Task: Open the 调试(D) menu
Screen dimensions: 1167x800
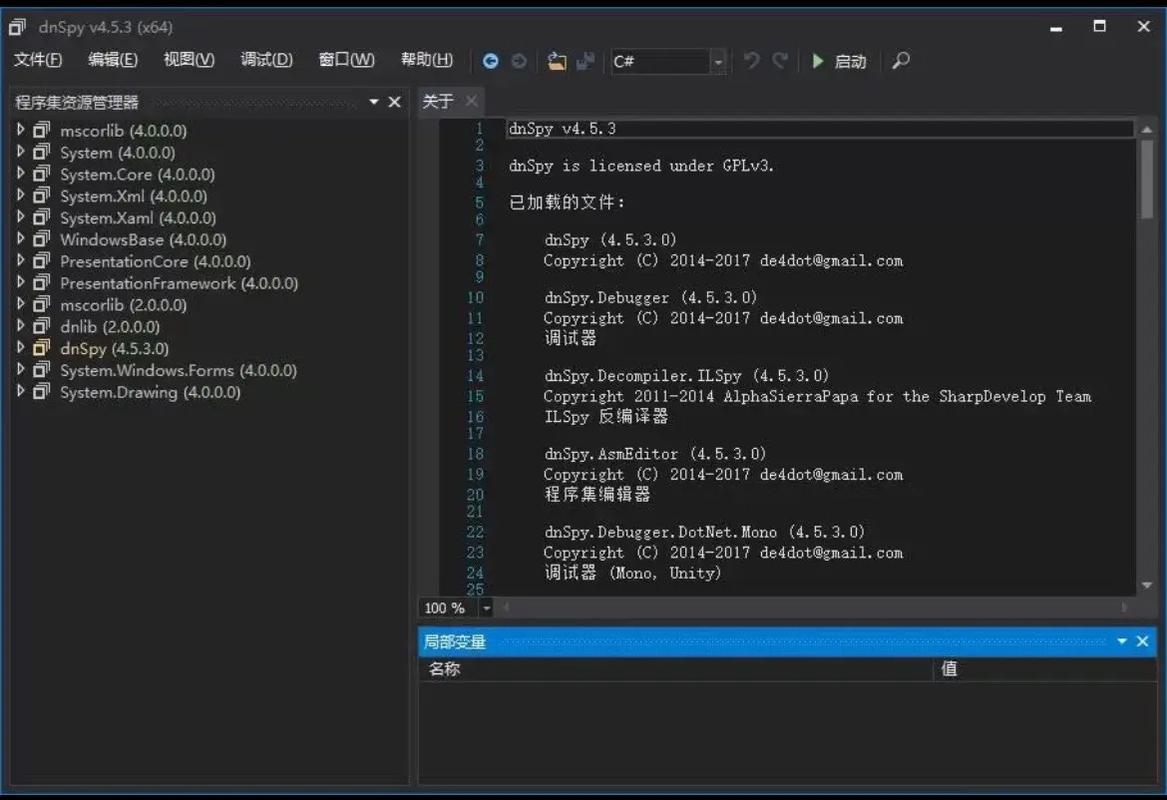Action: coord(266,60)
